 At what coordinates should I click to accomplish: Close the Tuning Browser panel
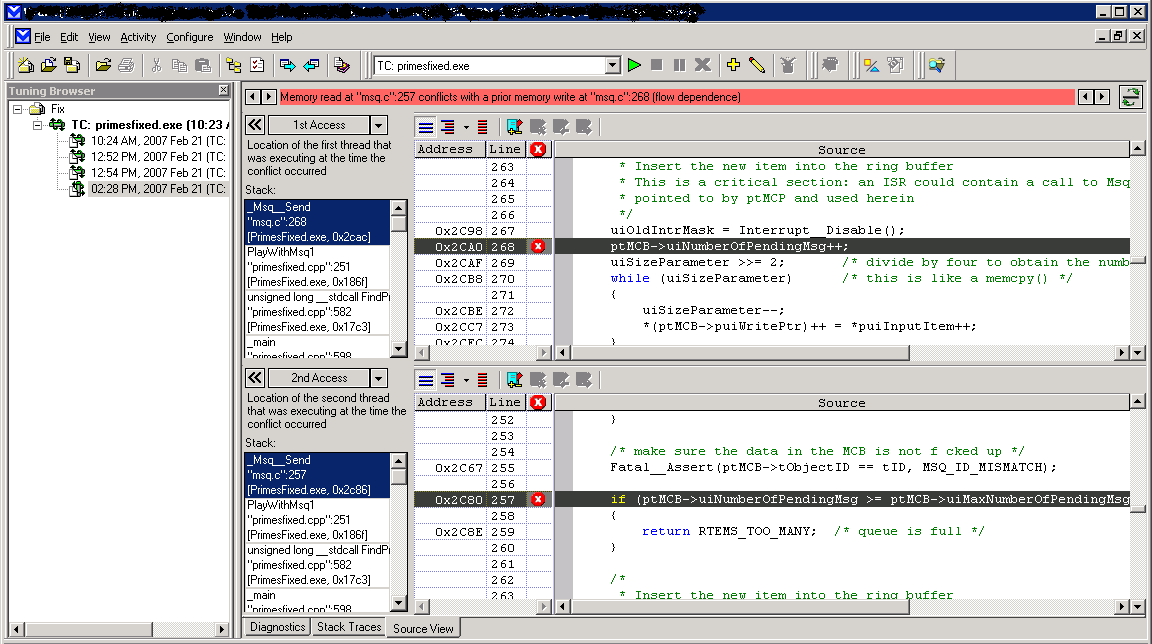[223, 91]
